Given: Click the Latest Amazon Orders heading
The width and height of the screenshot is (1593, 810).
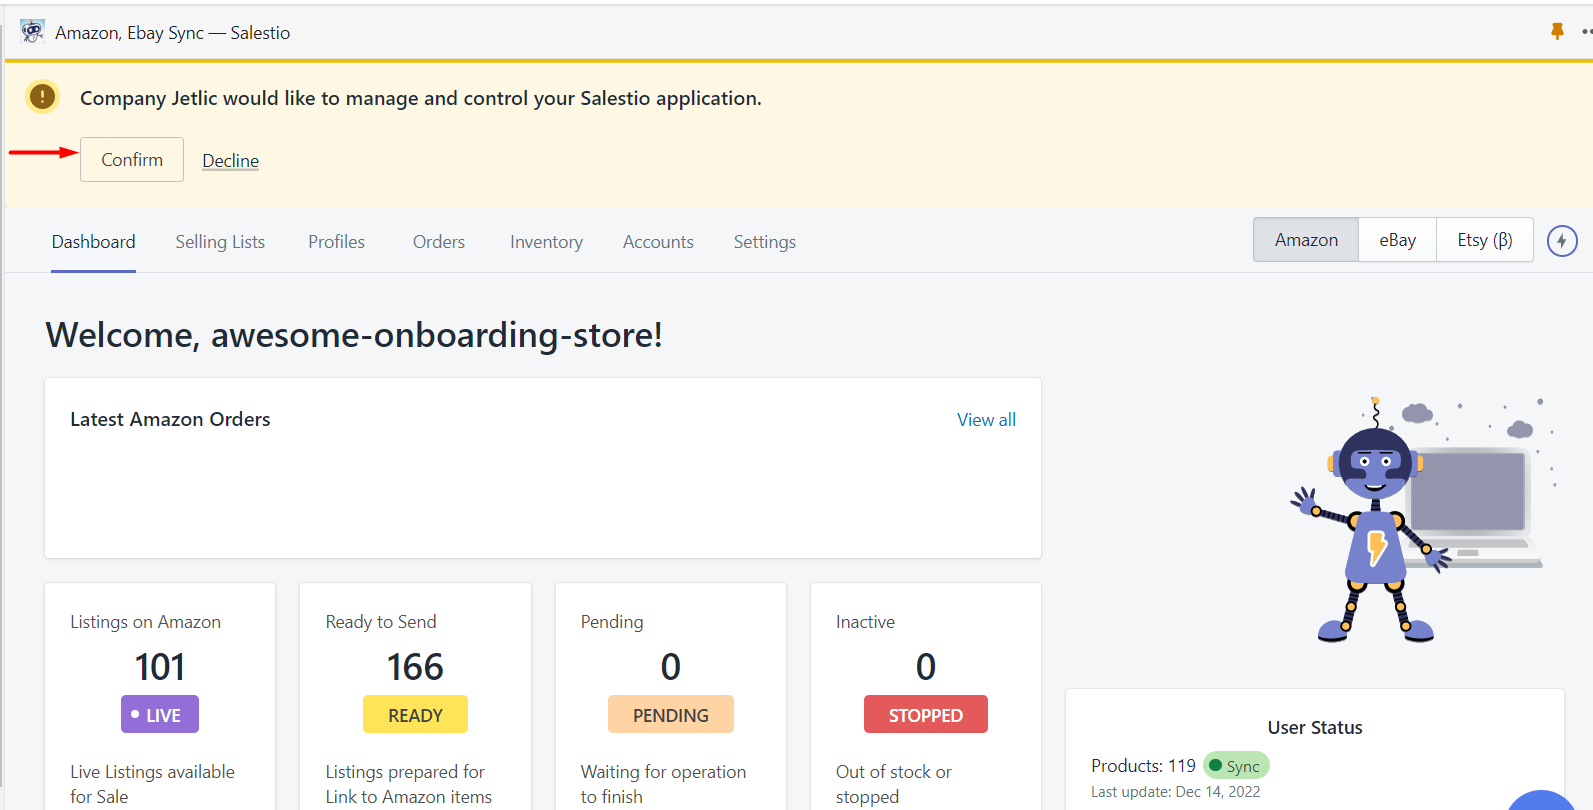Looking at the screenshot, I should point(170,420).
